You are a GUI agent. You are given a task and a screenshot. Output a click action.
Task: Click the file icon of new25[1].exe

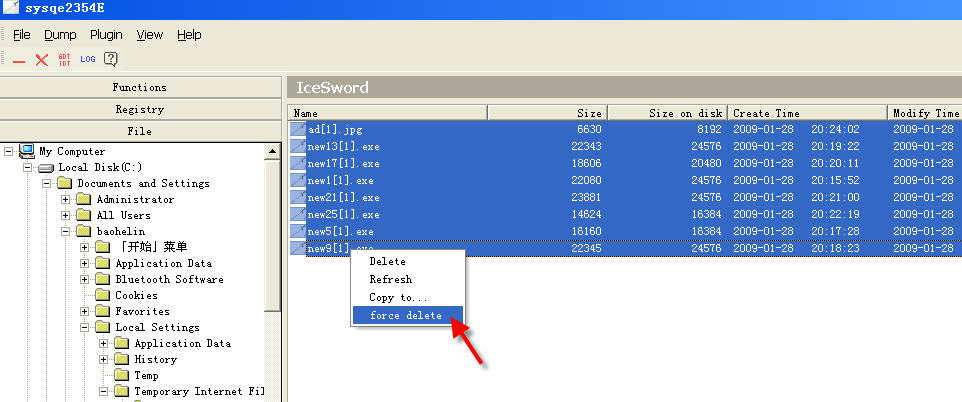pyautogui.click(x=298, y=214)
